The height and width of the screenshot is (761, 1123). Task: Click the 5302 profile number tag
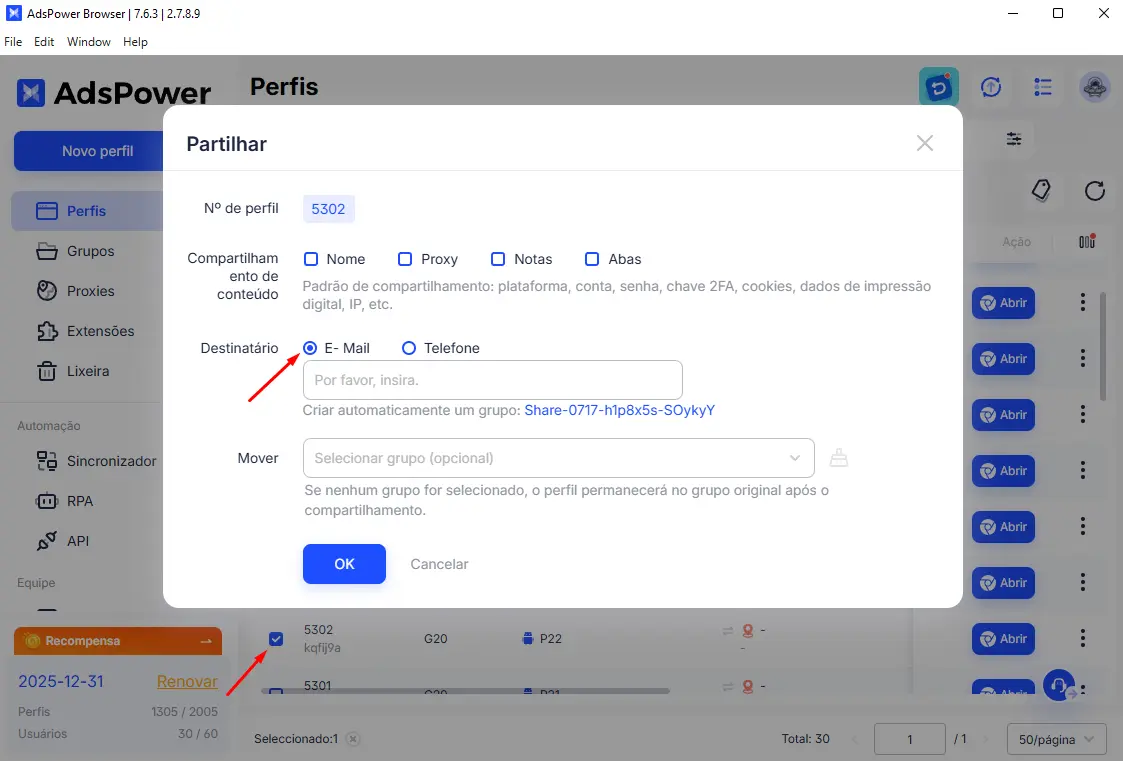(328, 209)
